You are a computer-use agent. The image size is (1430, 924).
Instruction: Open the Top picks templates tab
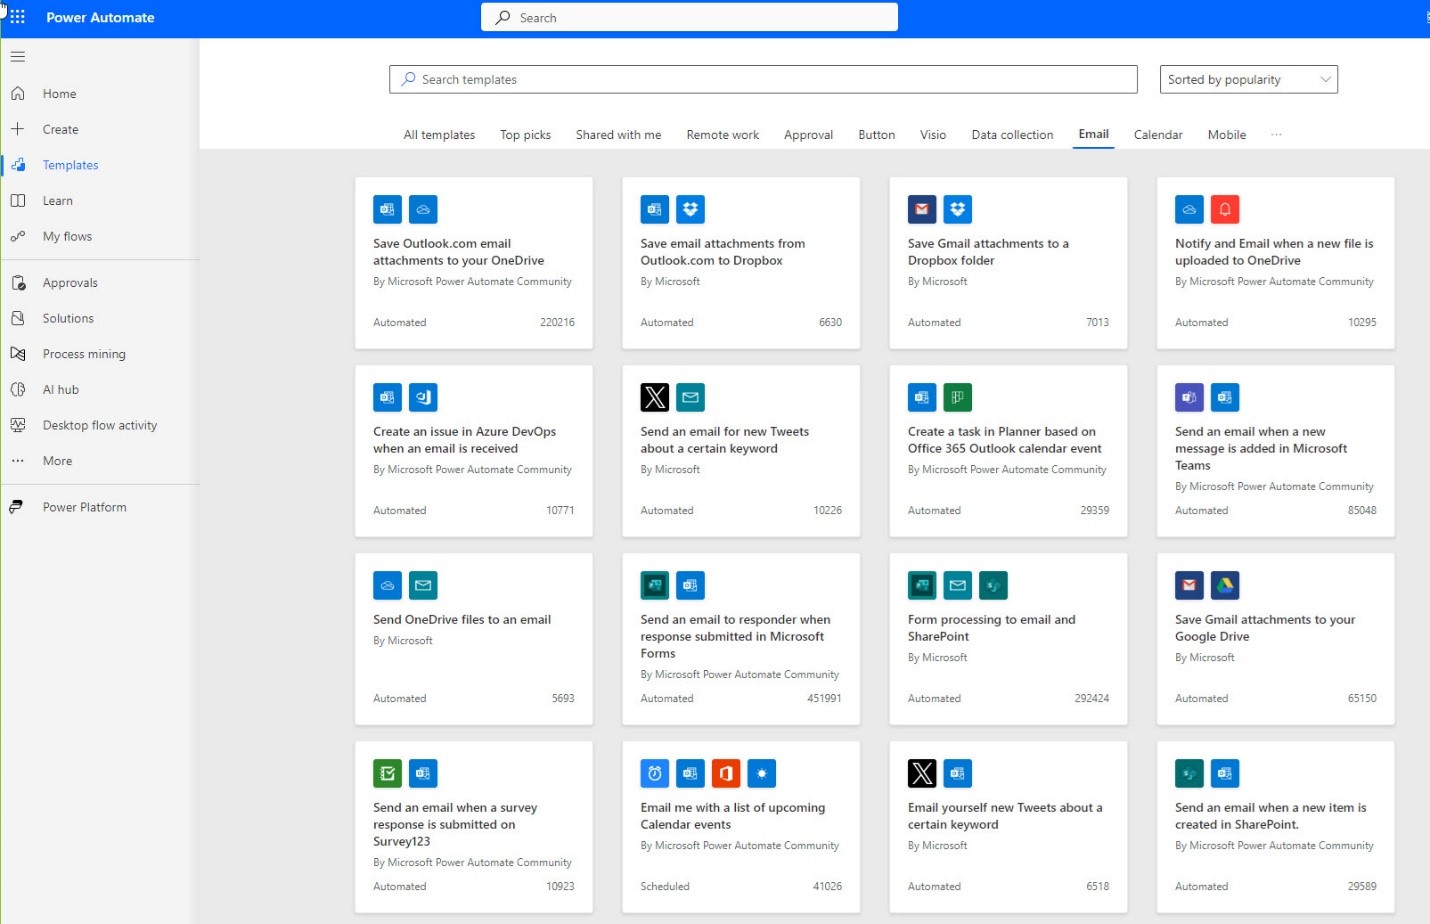(x=525, y=134)
